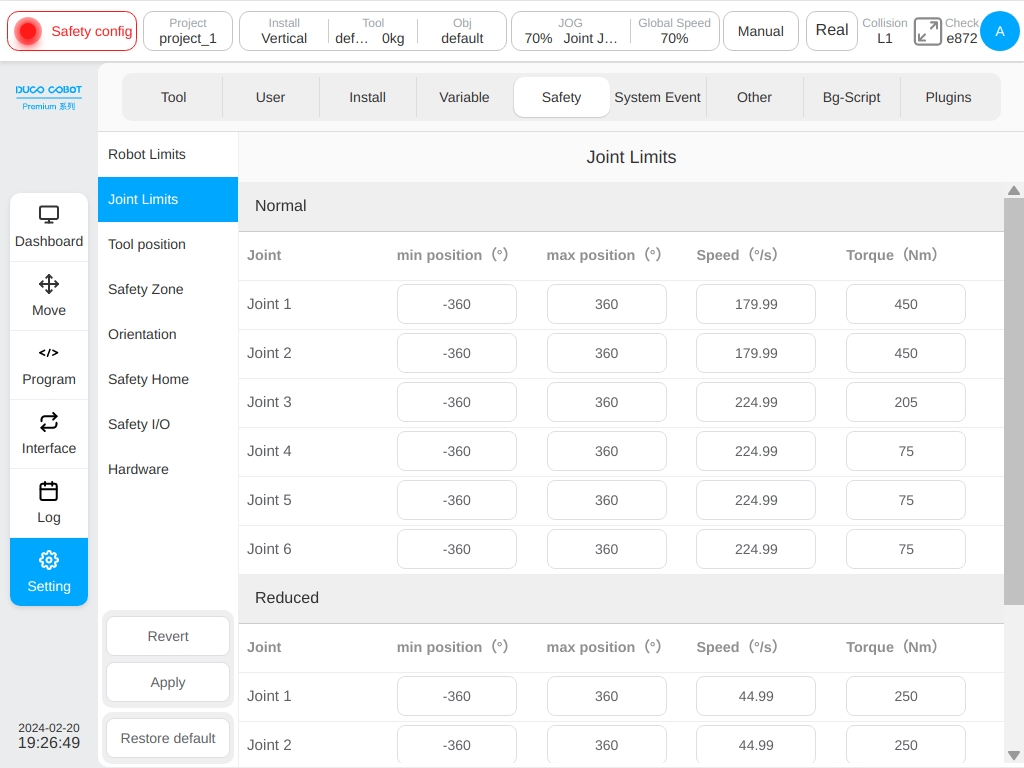This screenshot has height=768, width=1024.
Task: Open the Program code icon
Action: pos(49,353)
